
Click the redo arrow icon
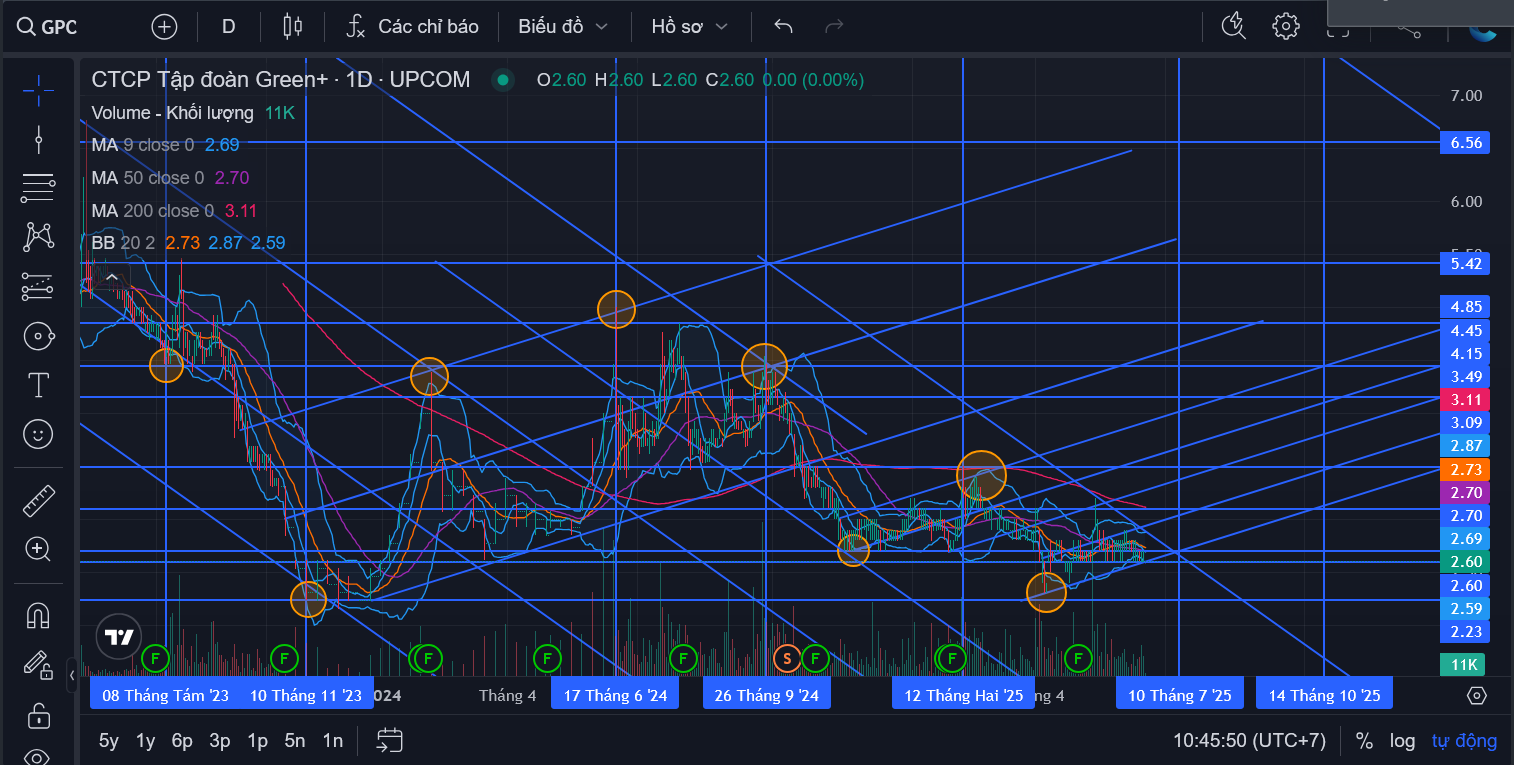tap(834, 27)
